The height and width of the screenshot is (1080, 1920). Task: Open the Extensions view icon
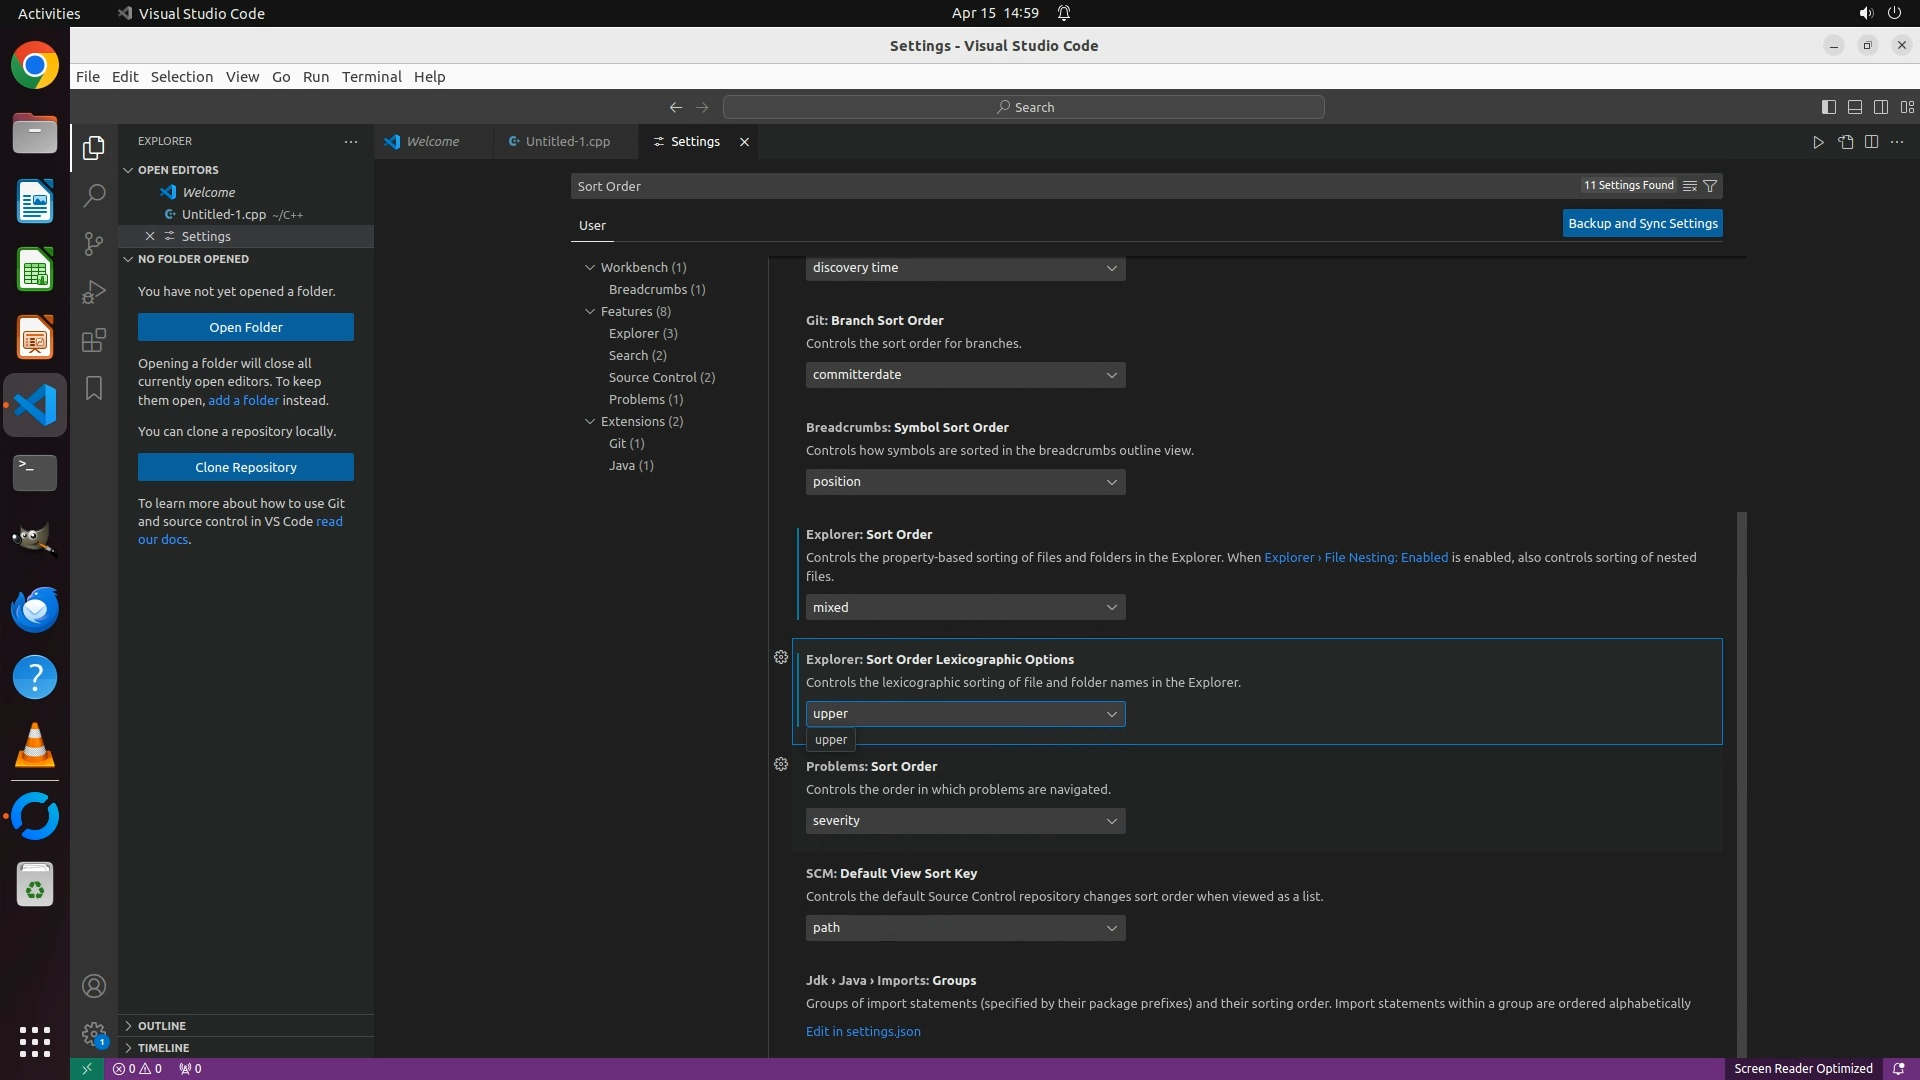(x=94, y=340)
